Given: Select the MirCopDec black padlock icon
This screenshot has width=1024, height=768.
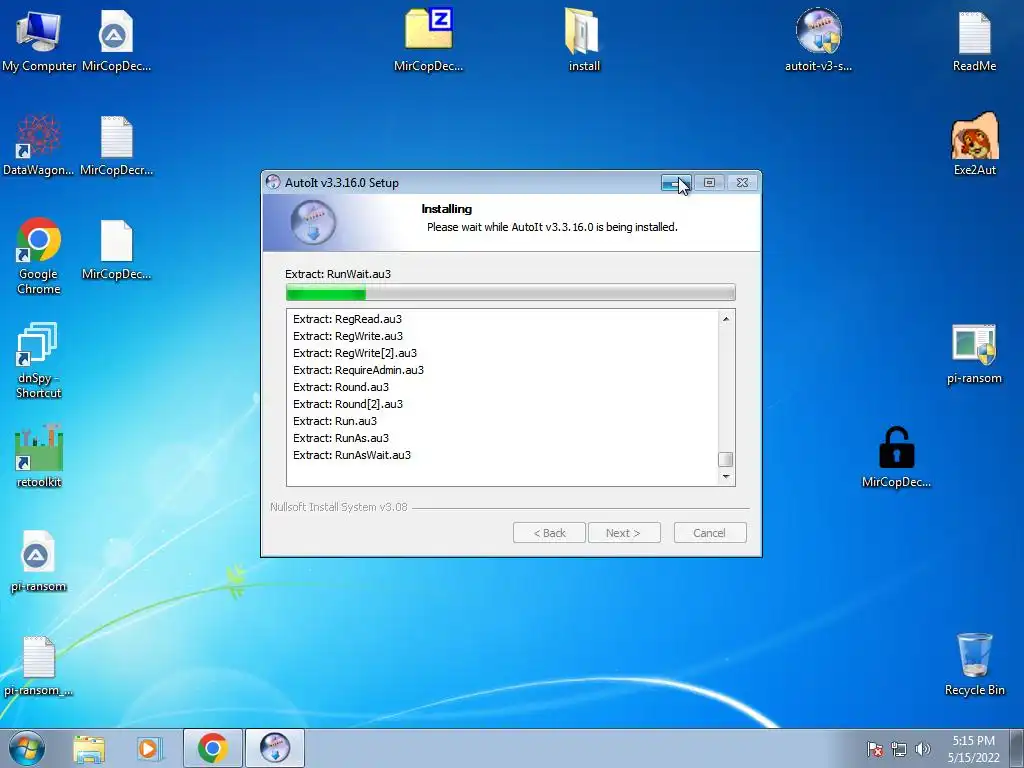Looking at the screenshot, I should (896, 457).
